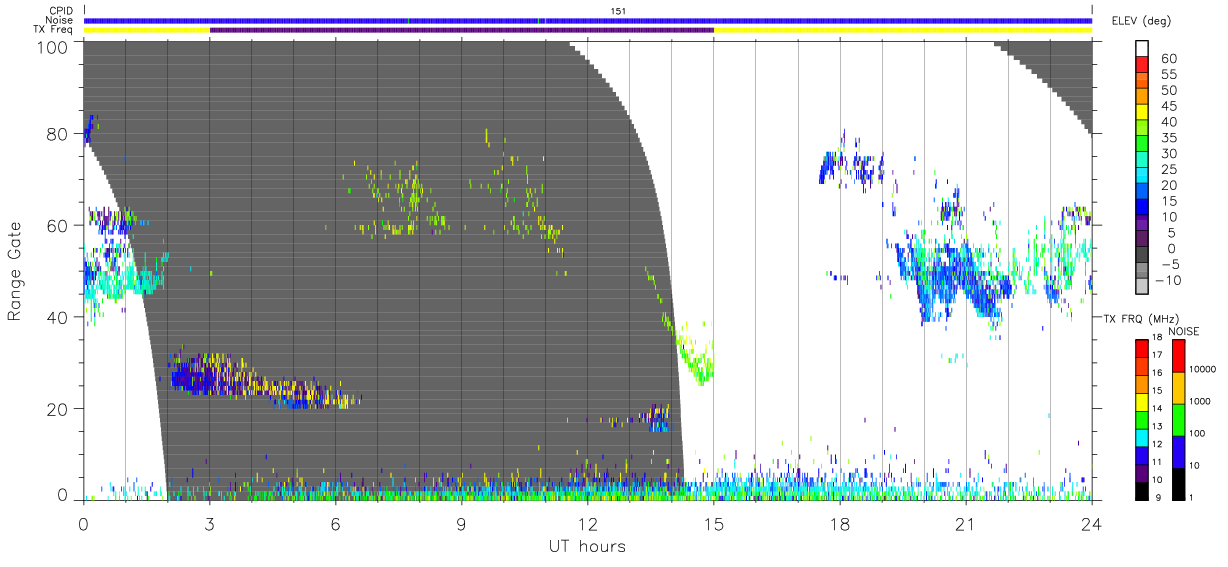Click the 'Range Gate' axis title
Image resolution: width=1228 pixels, height=567 pixels.
click(x=15, y=271)
